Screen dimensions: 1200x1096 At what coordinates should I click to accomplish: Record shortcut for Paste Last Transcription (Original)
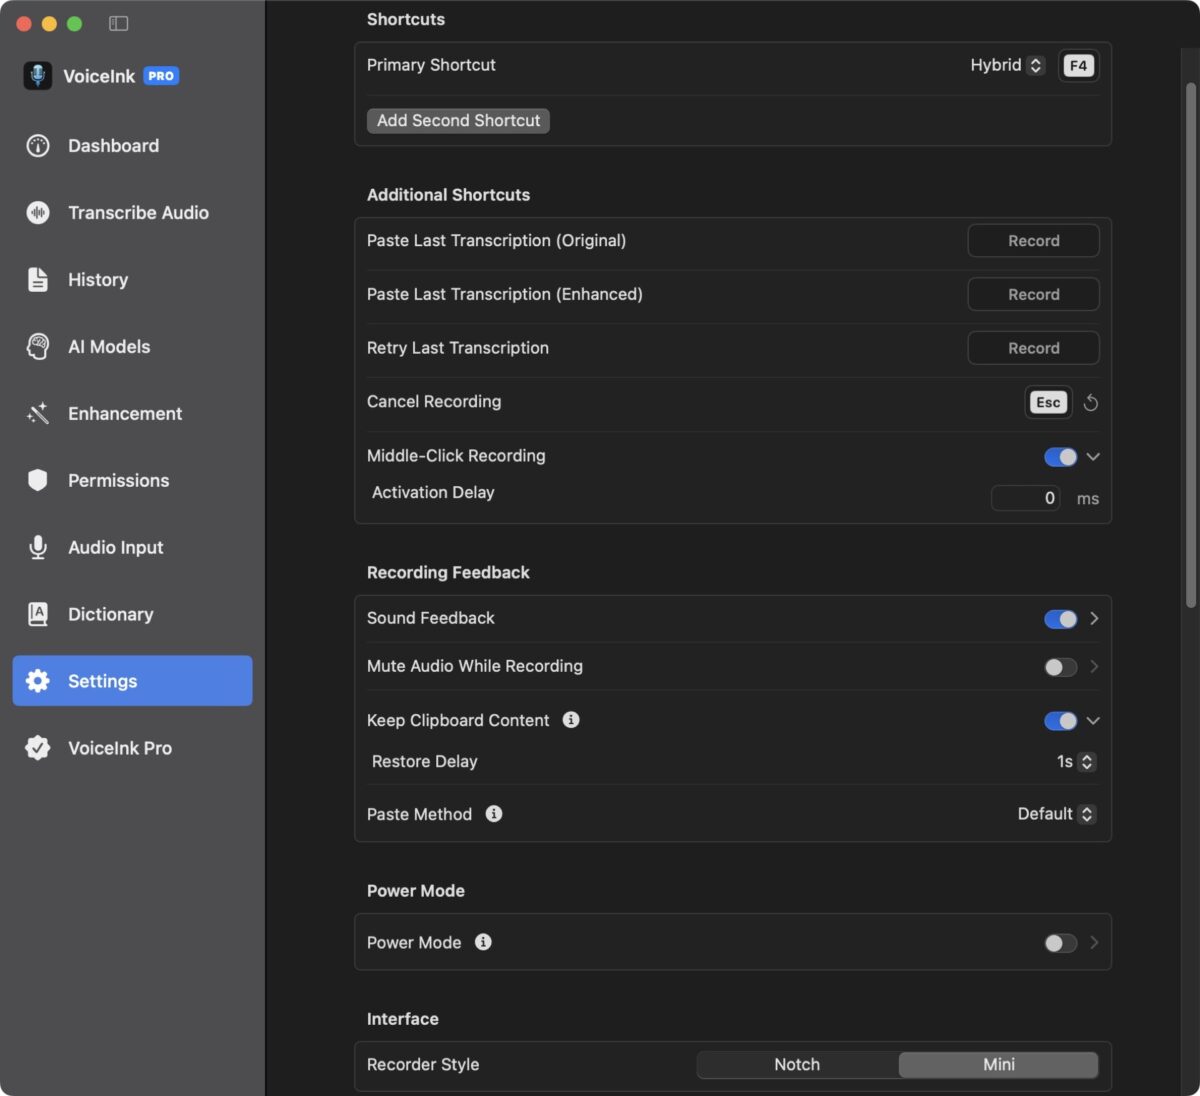pyautogui.click(x=1033, y=241)
